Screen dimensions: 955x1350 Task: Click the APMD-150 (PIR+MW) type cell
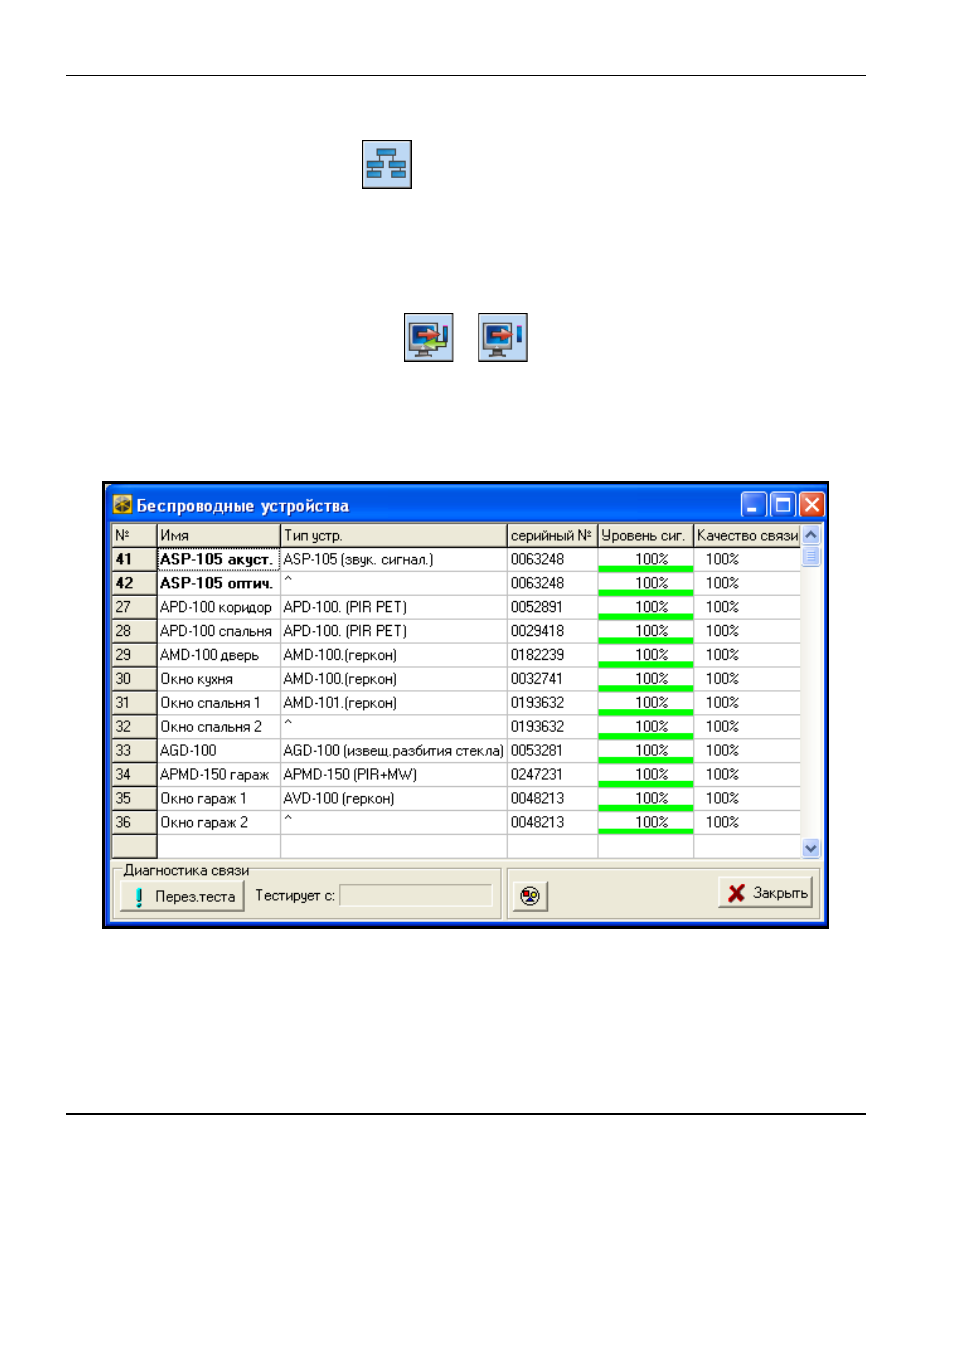[x=393, y=775]
